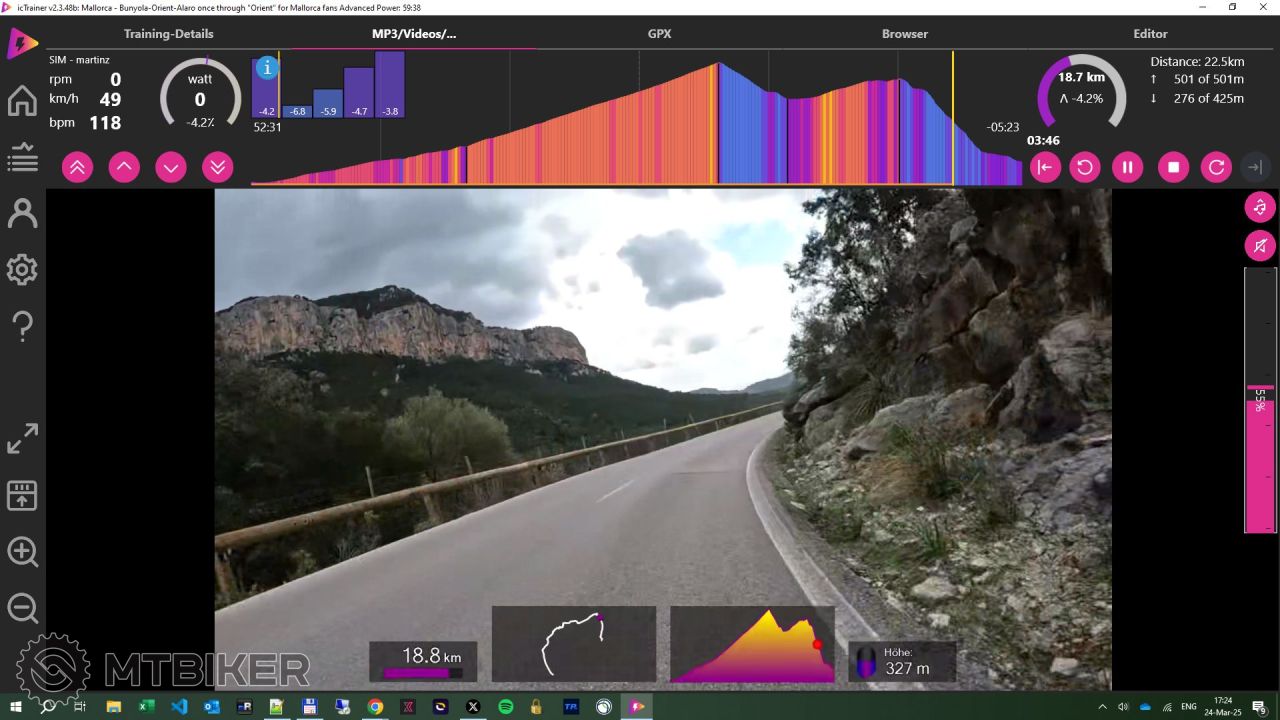1280x720 pixels.
Task: Toggle mute with pink speaker icon
Action: [1260, 245]
